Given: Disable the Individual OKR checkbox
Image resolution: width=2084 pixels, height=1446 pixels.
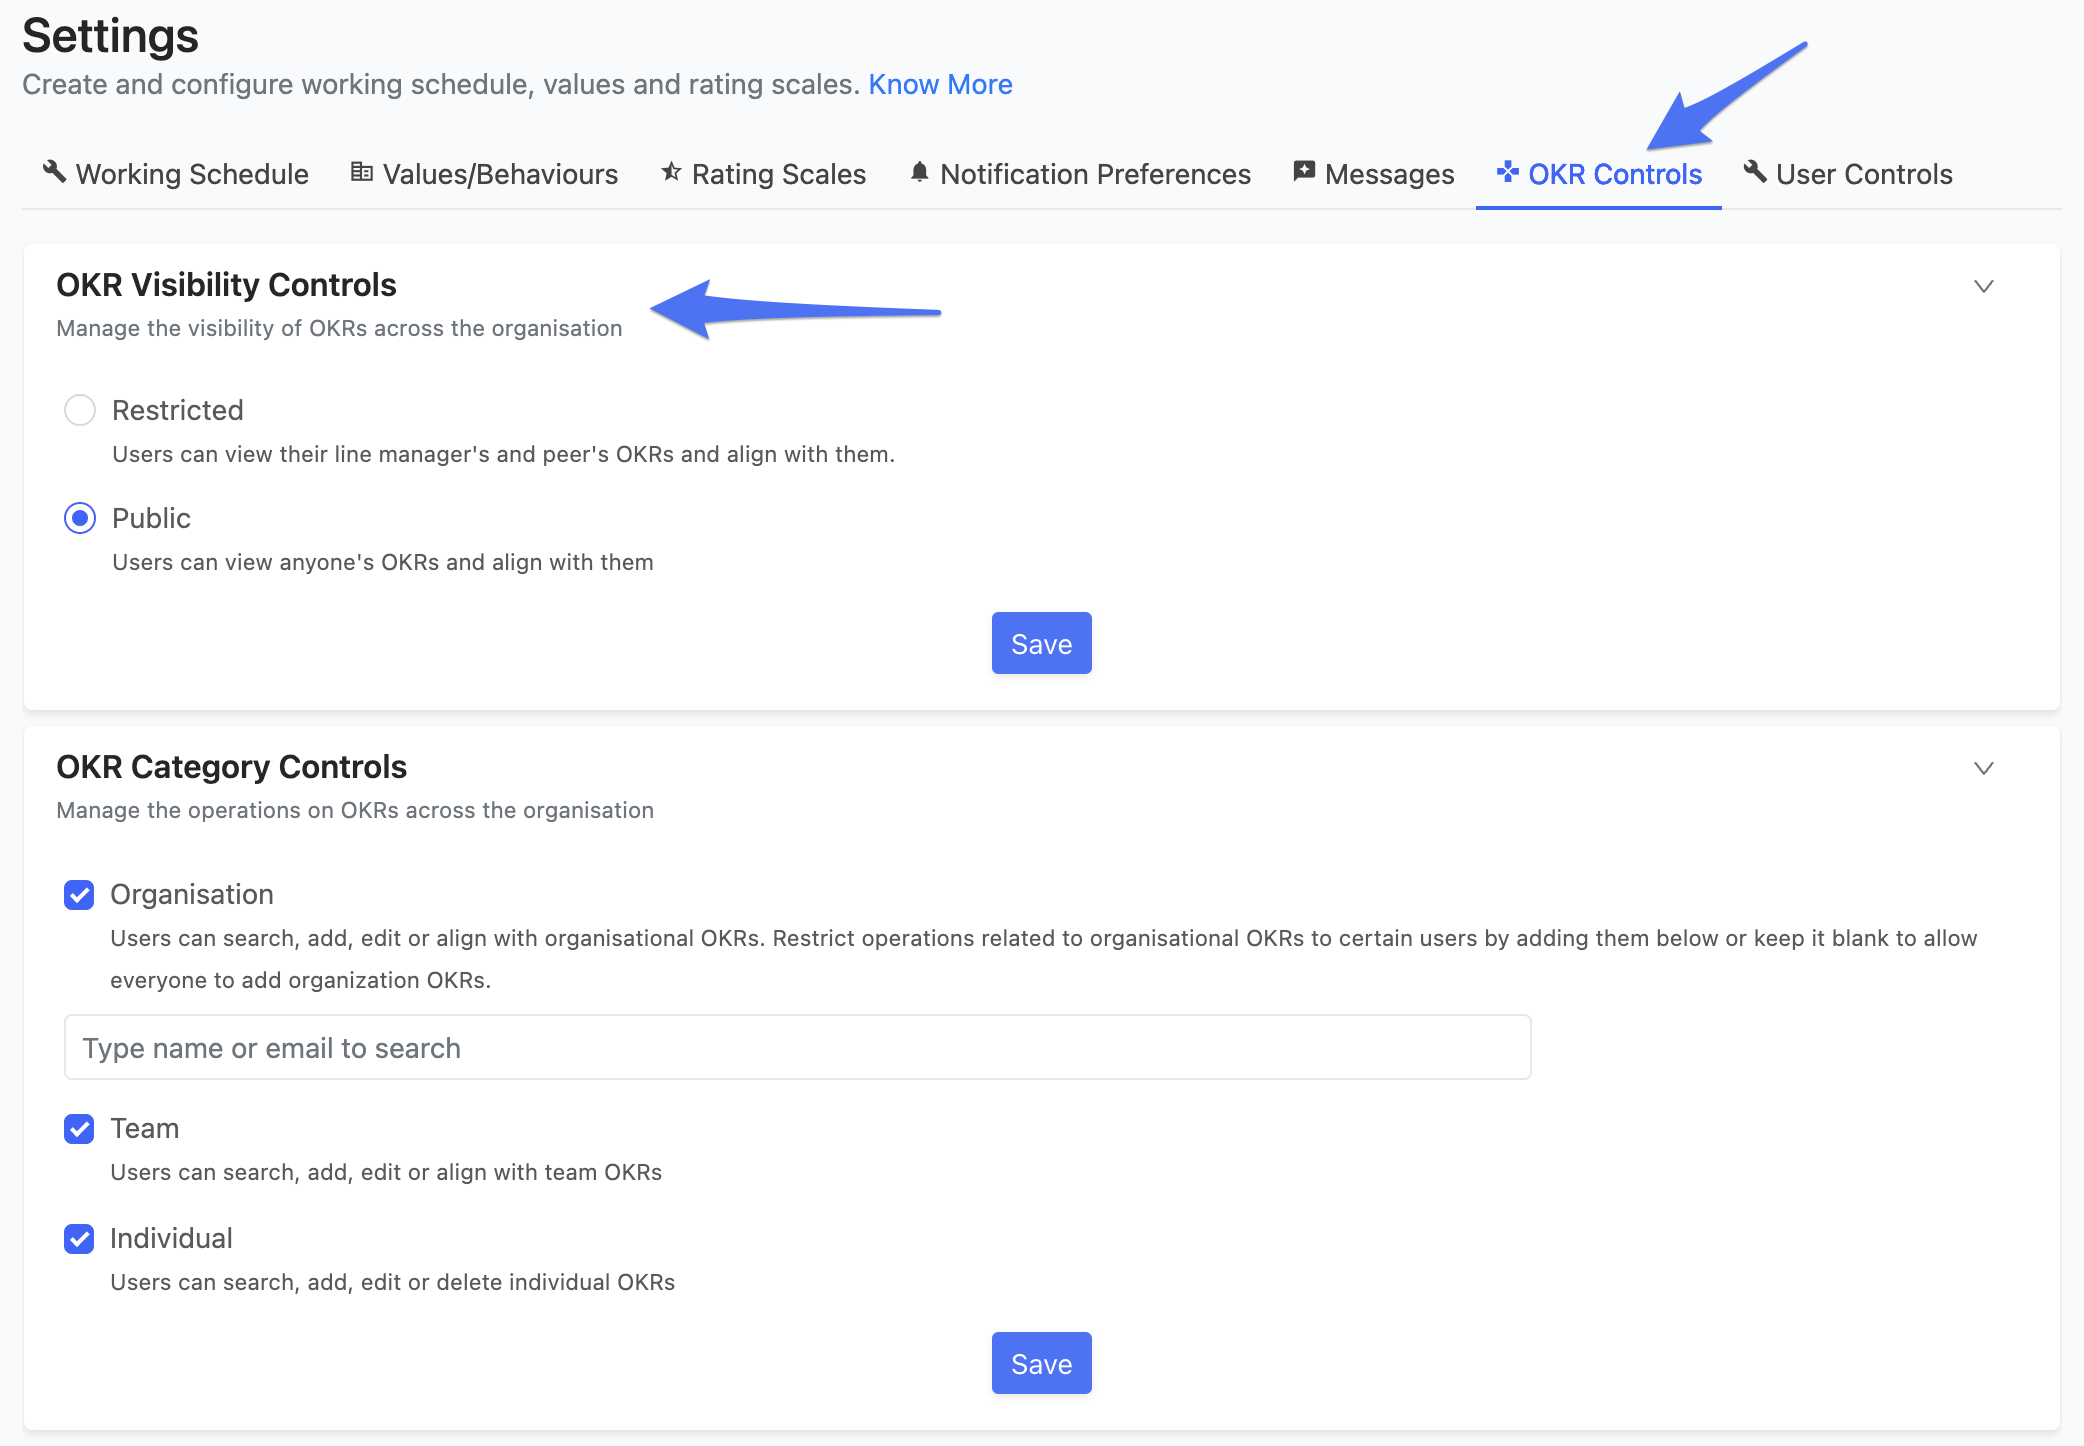Looking at the screenshot, I should [x=79, y=1239].
